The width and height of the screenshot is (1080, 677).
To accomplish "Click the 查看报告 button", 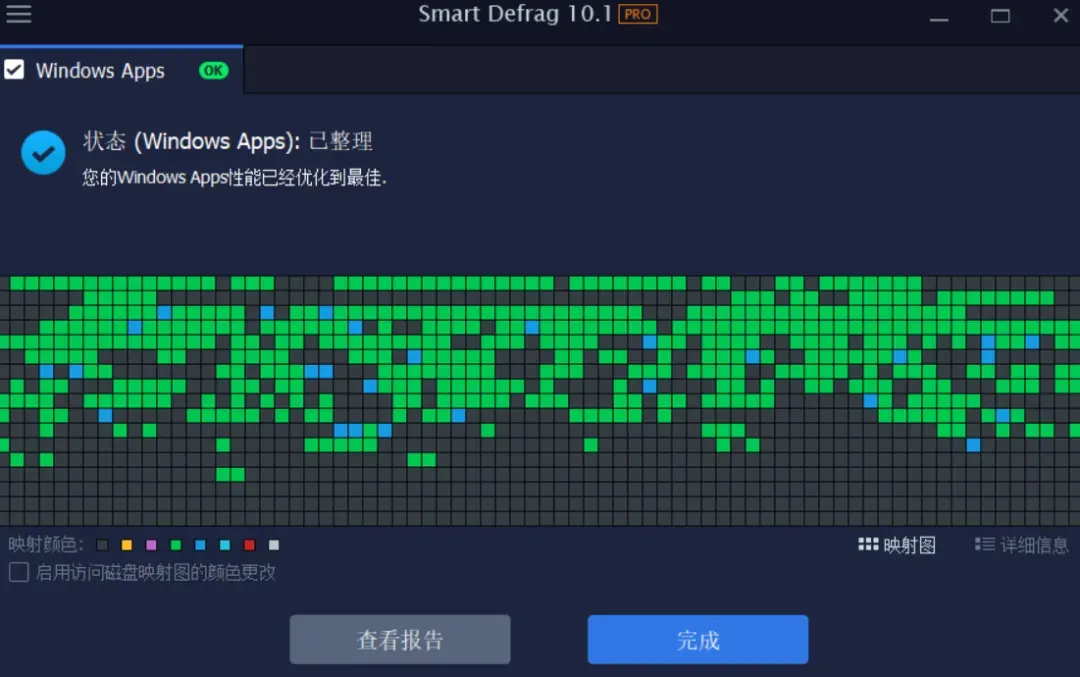I will point(399,640).
